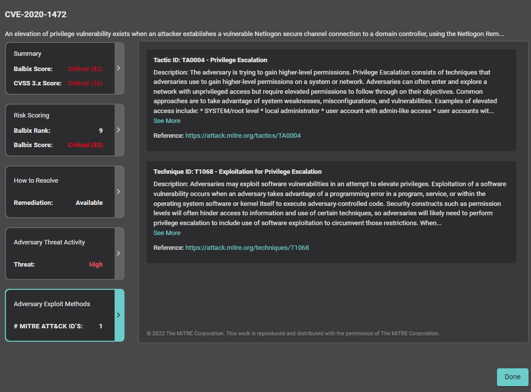
Task: Expand the Adversary Threat Activity card chevron
Action: tap(119, 253)
